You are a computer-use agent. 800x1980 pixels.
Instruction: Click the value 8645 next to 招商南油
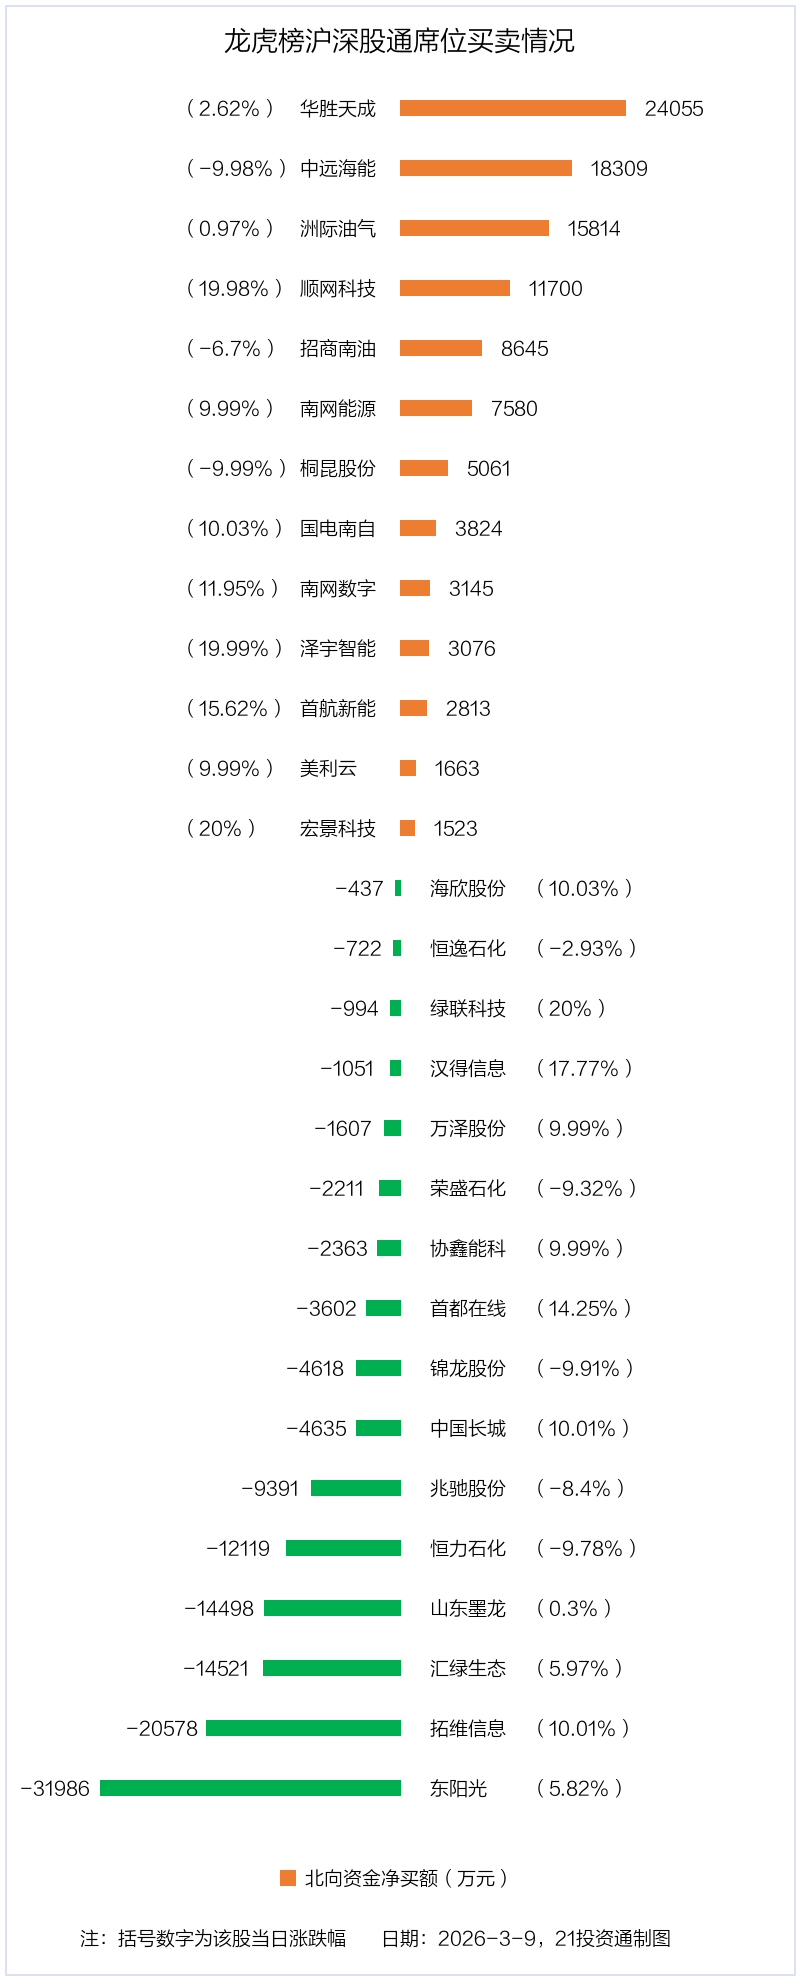[524, 348]
